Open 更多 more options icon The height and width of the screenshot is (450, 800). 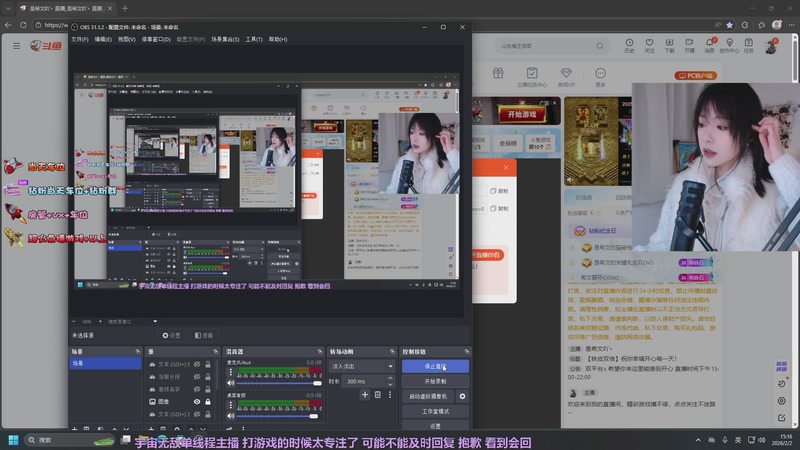pyautogui.click(x=601, y=77)
